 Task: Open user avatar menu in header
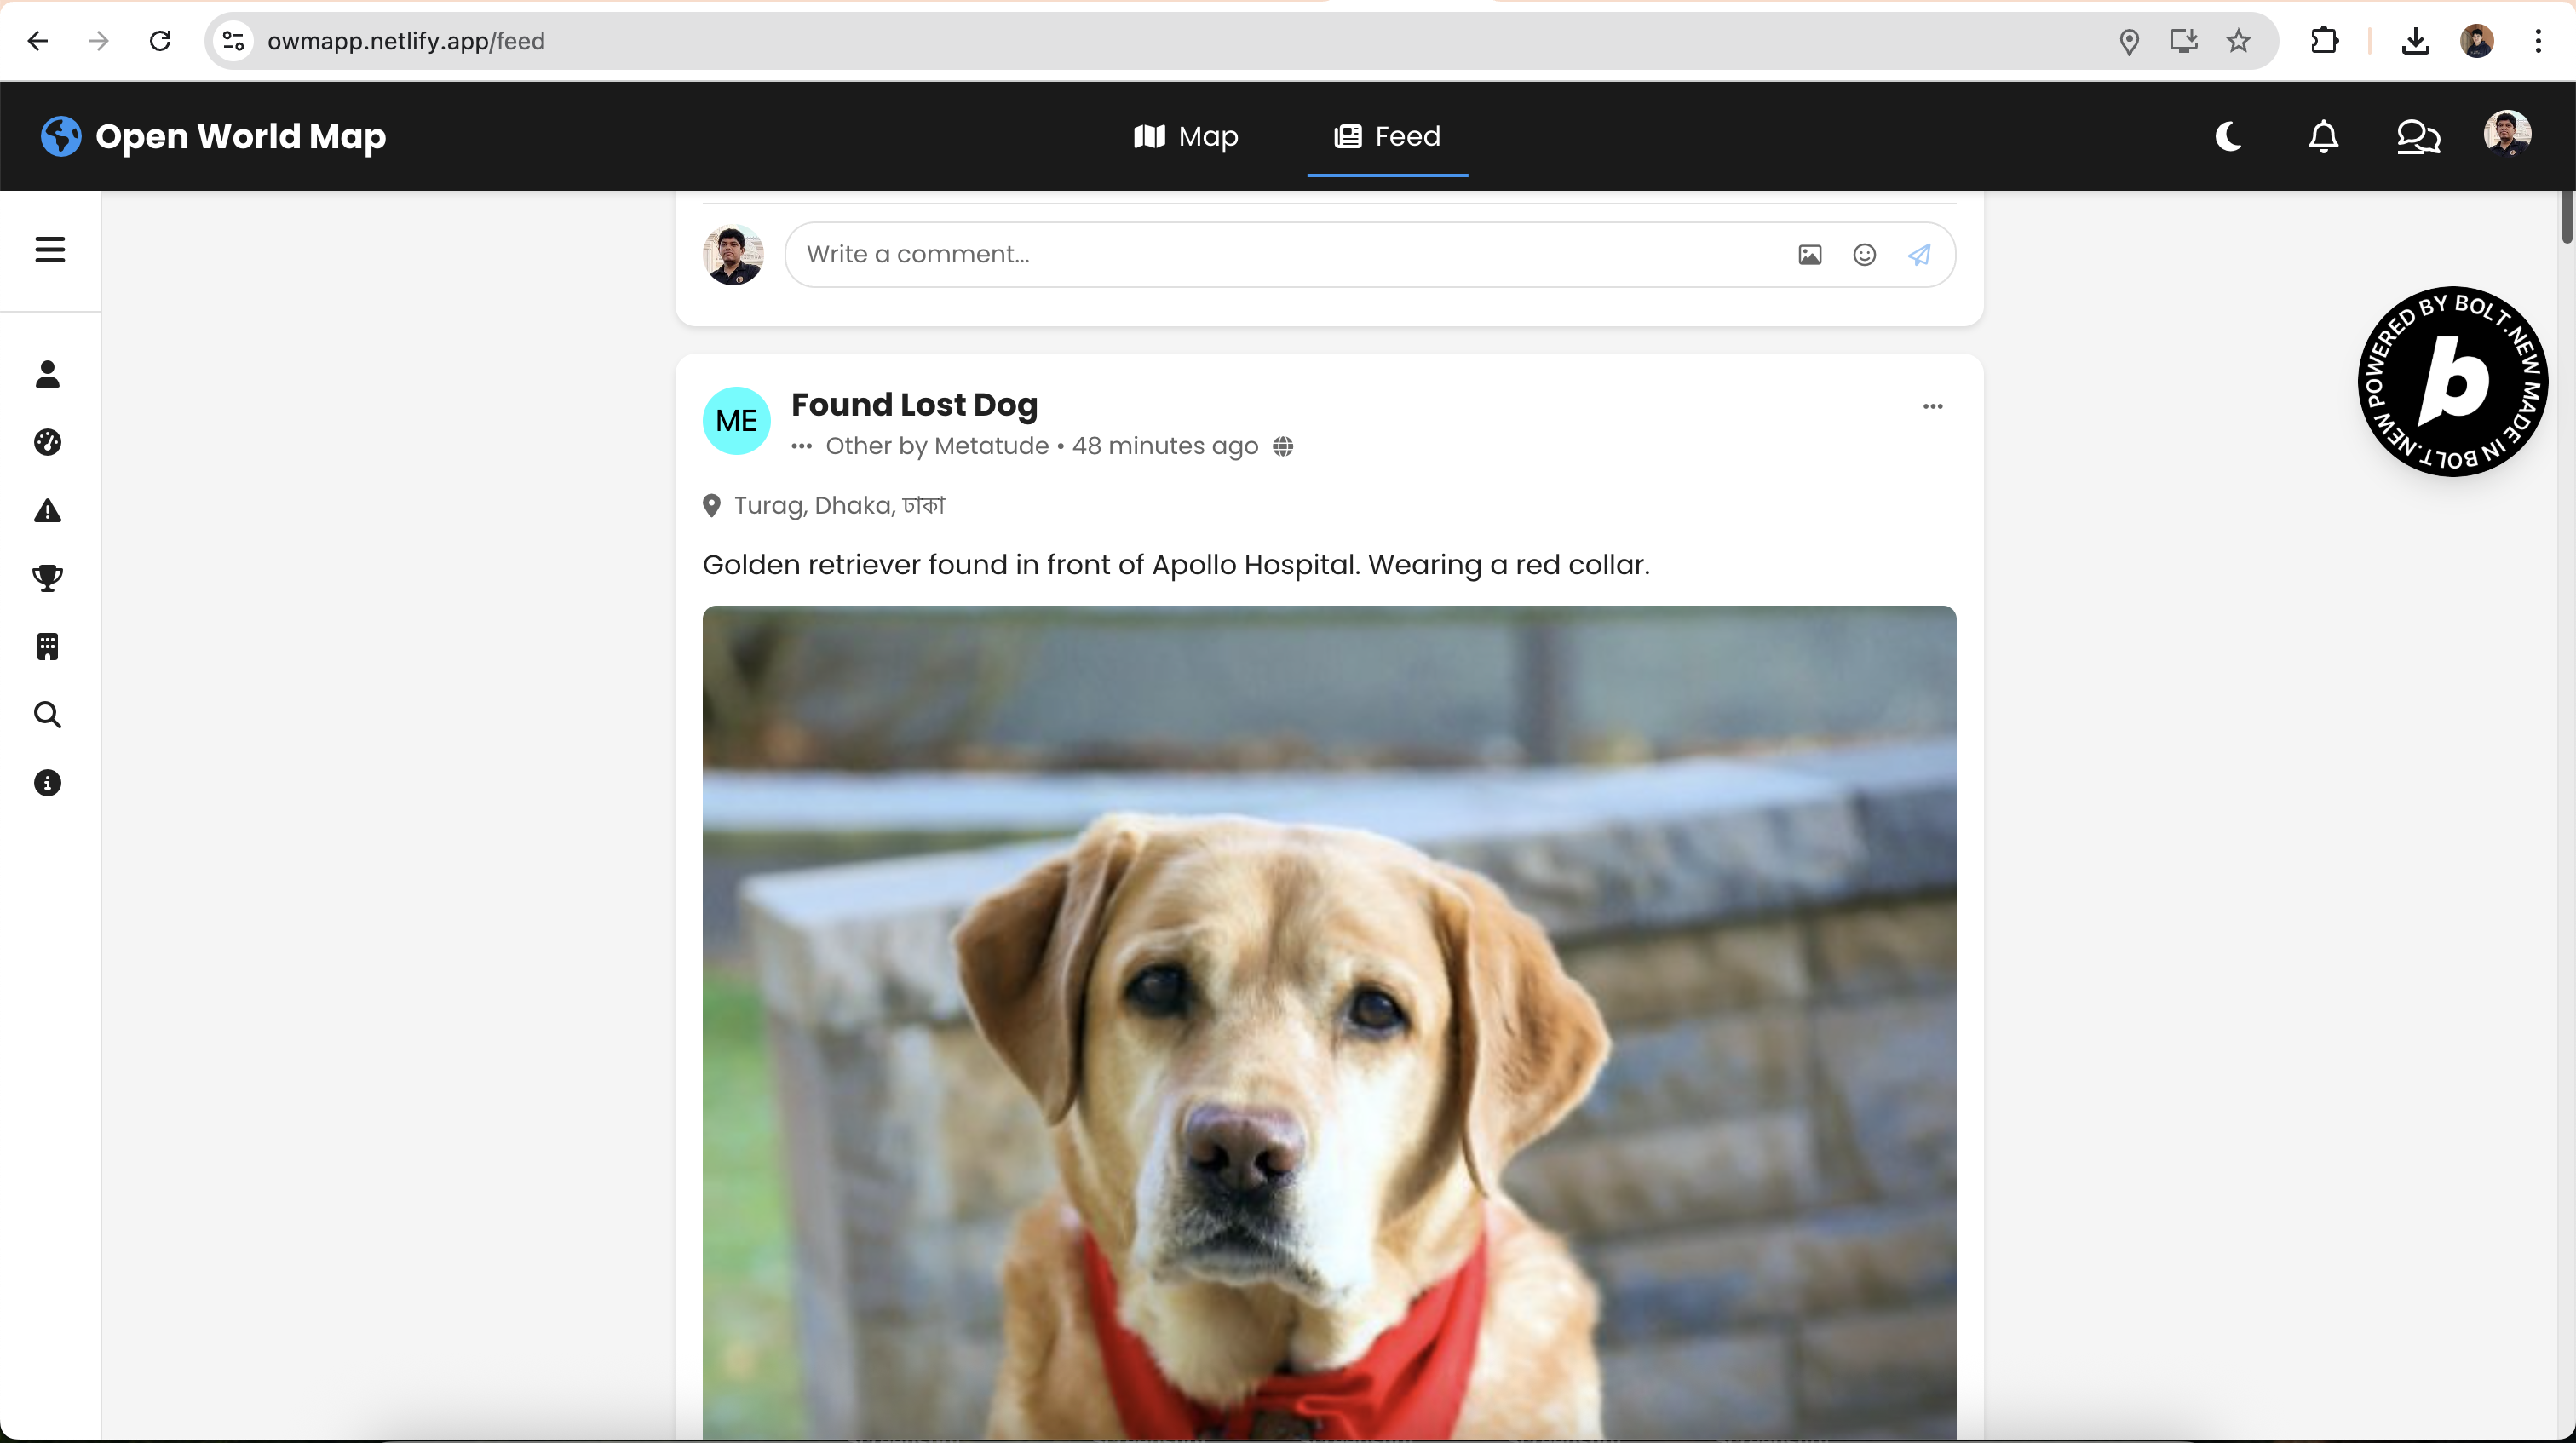[x=2507, y=134]
